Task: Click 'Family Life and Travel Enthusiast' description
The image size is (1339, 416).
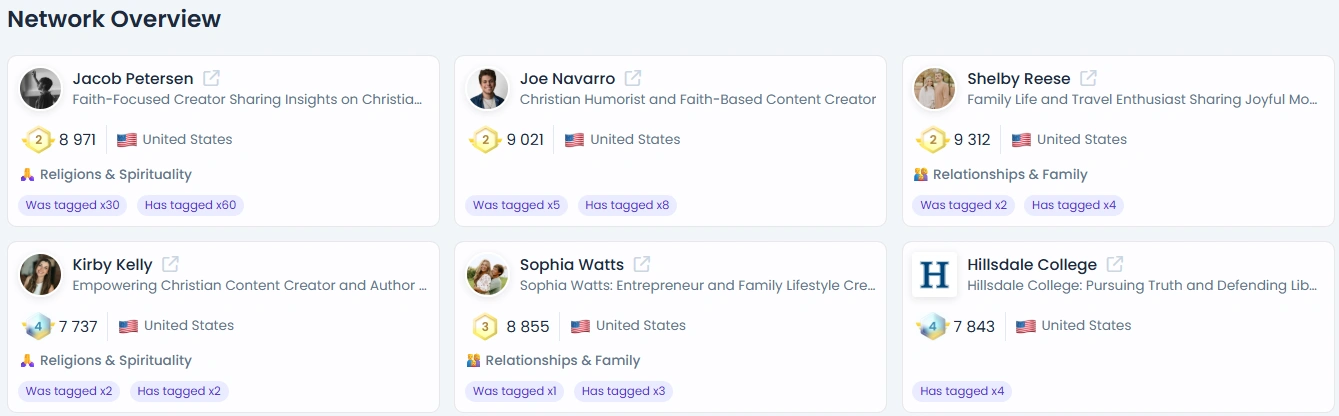Action: click(x=1142, y=100)
